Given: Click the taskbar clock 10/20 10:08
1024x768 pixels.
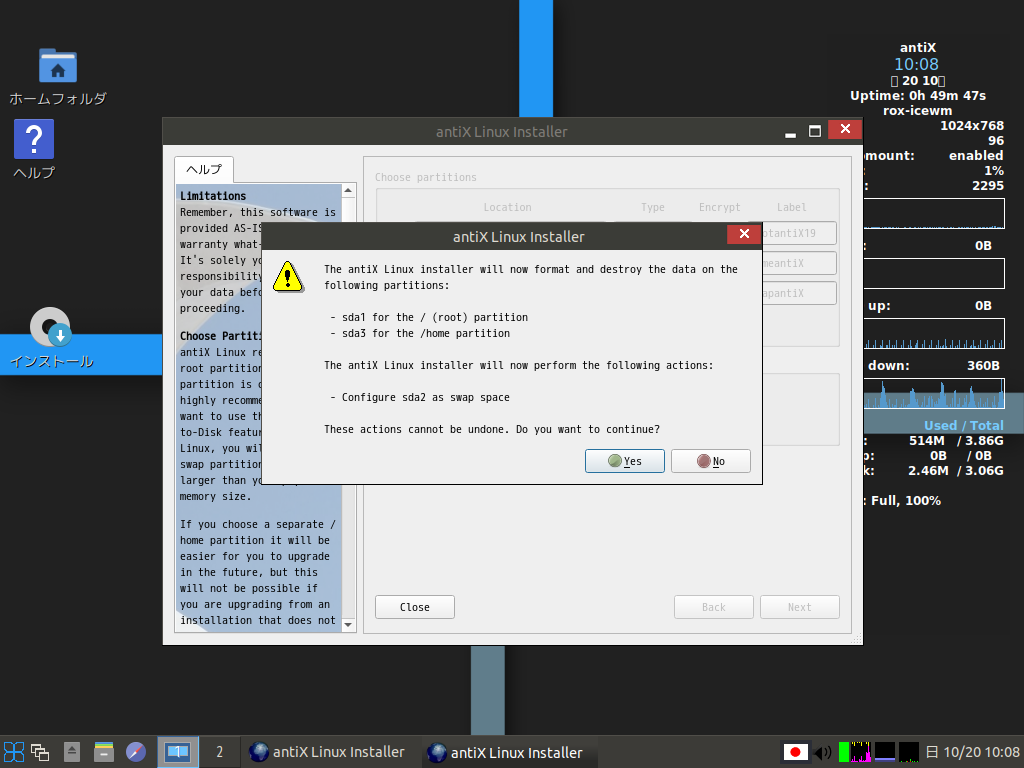Looking at the screenshot, I should tap(973, 752).
